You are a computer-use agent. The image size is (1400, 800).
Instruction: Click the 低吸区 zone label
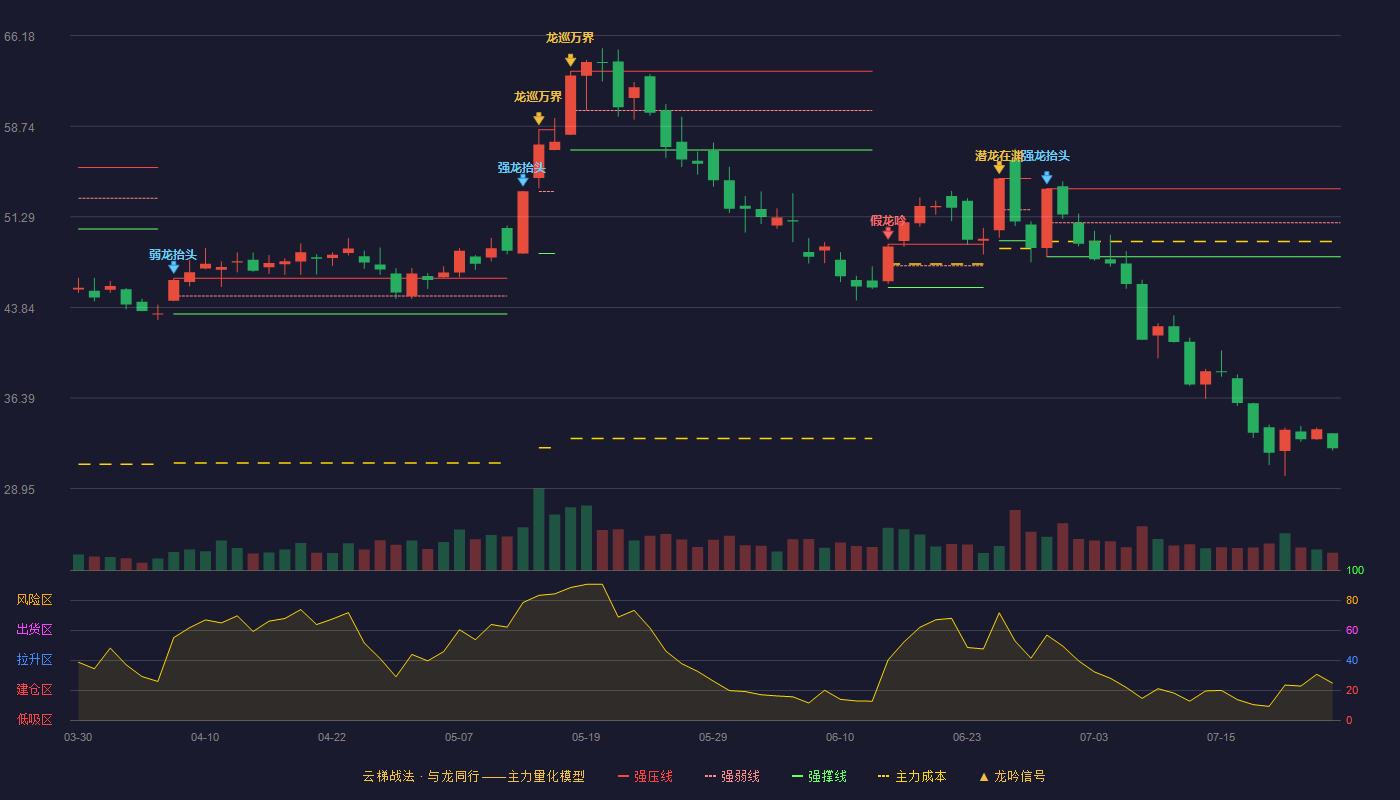(x=34, y=719)
